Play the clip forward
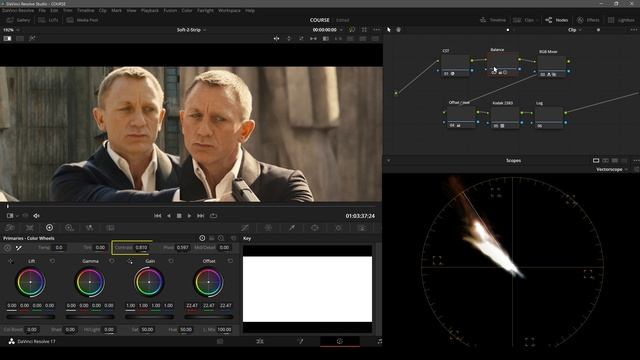Viewport: 640px width, 360px height. tap(189, 216)
